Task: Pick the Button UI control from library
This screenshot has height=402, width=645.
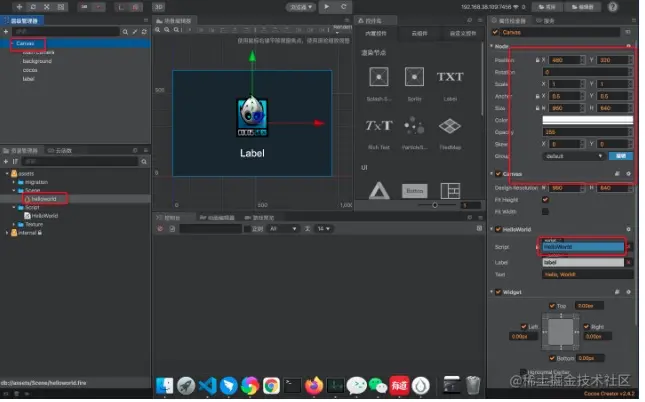Action: (x=414, y=191)
